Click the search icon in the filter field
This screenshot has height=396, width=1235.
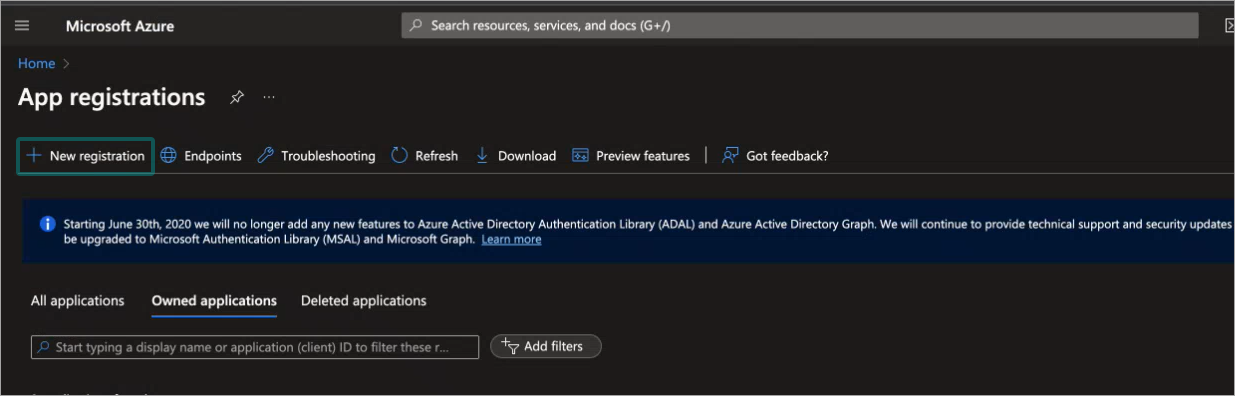[44, 347]
